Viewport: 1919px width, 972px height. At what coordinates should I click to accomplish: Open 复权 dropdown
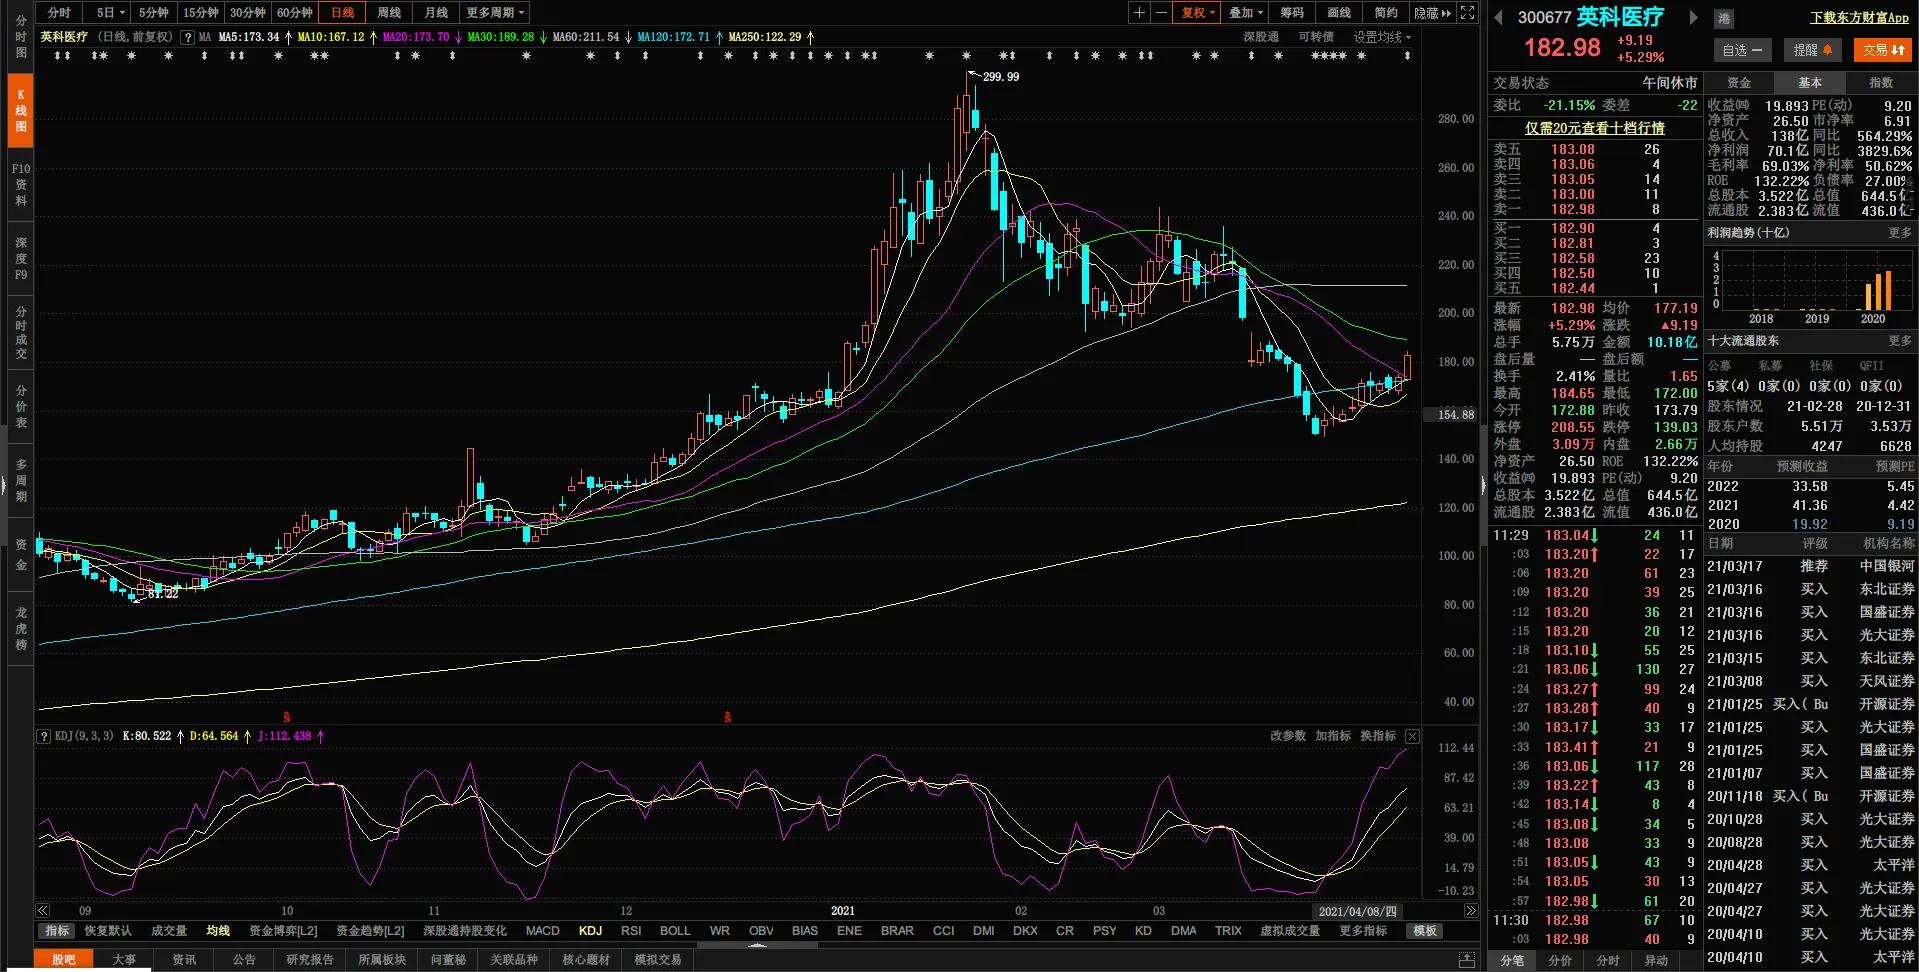(x=1198, y=13)
